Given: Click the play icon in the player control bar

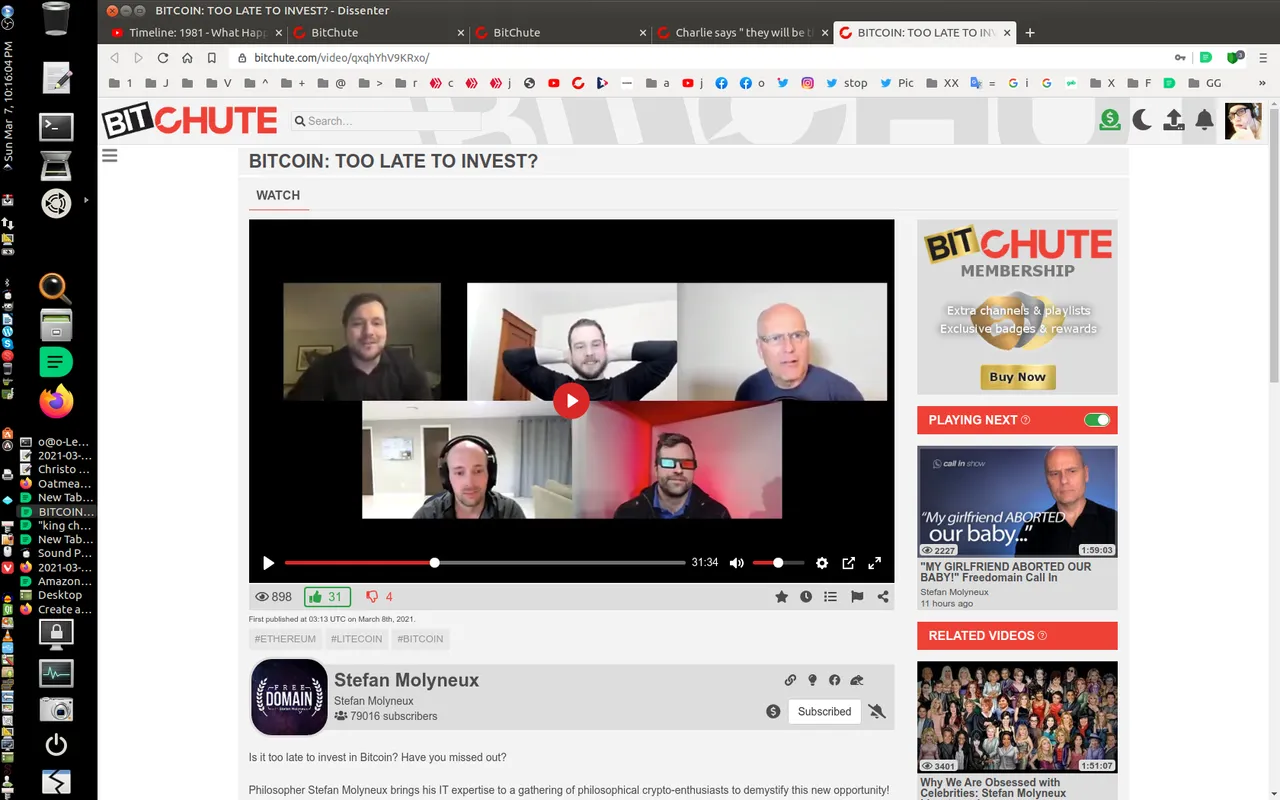Looking at the screenshot, I should click(268, 563).
